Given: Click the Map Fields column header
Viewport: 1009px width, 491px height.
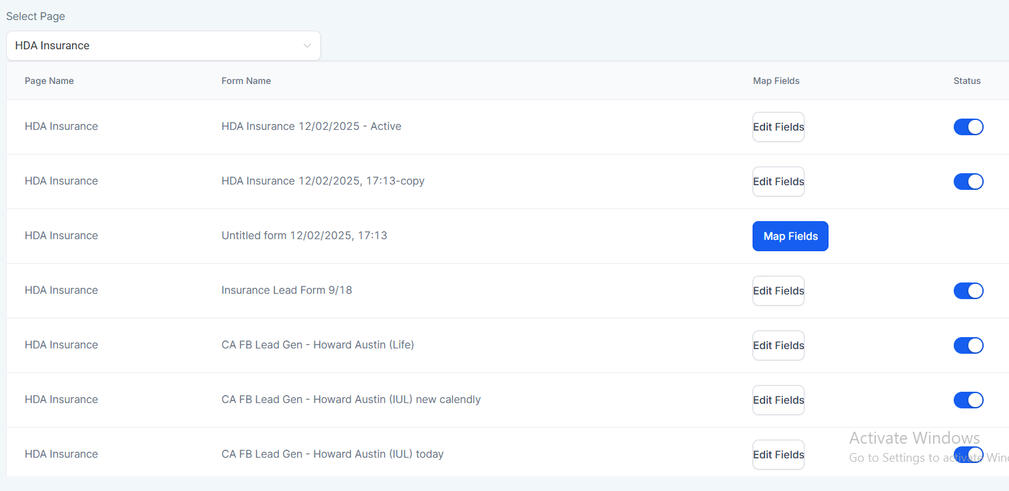Looking at the screenshot, I should pyautogui.click(x=776, y=81).
